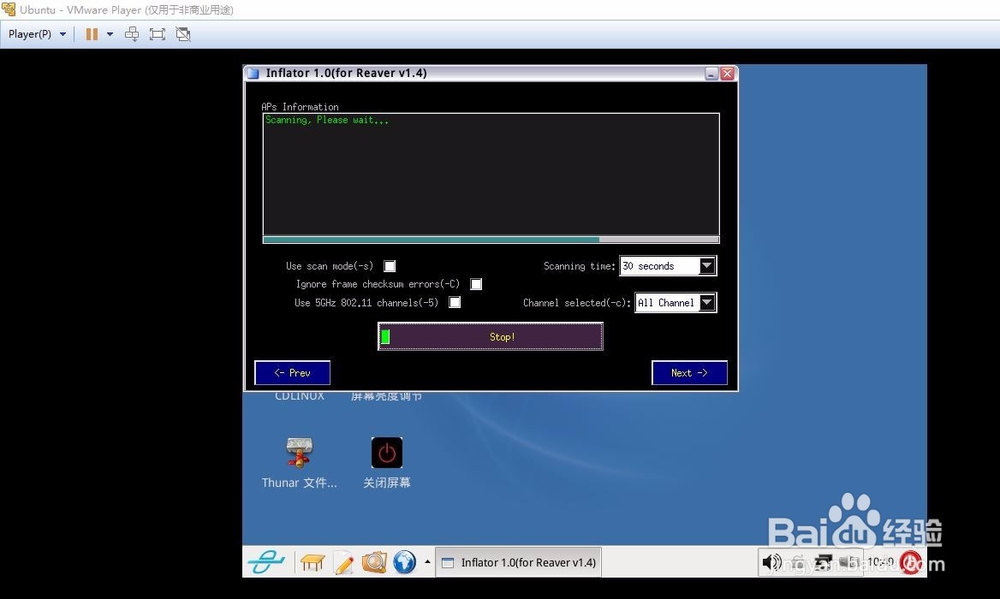Screen dimensions: 1000x599
Task: Open the Channel selected dropdown showing All Channel
Action: click(675, 302)
